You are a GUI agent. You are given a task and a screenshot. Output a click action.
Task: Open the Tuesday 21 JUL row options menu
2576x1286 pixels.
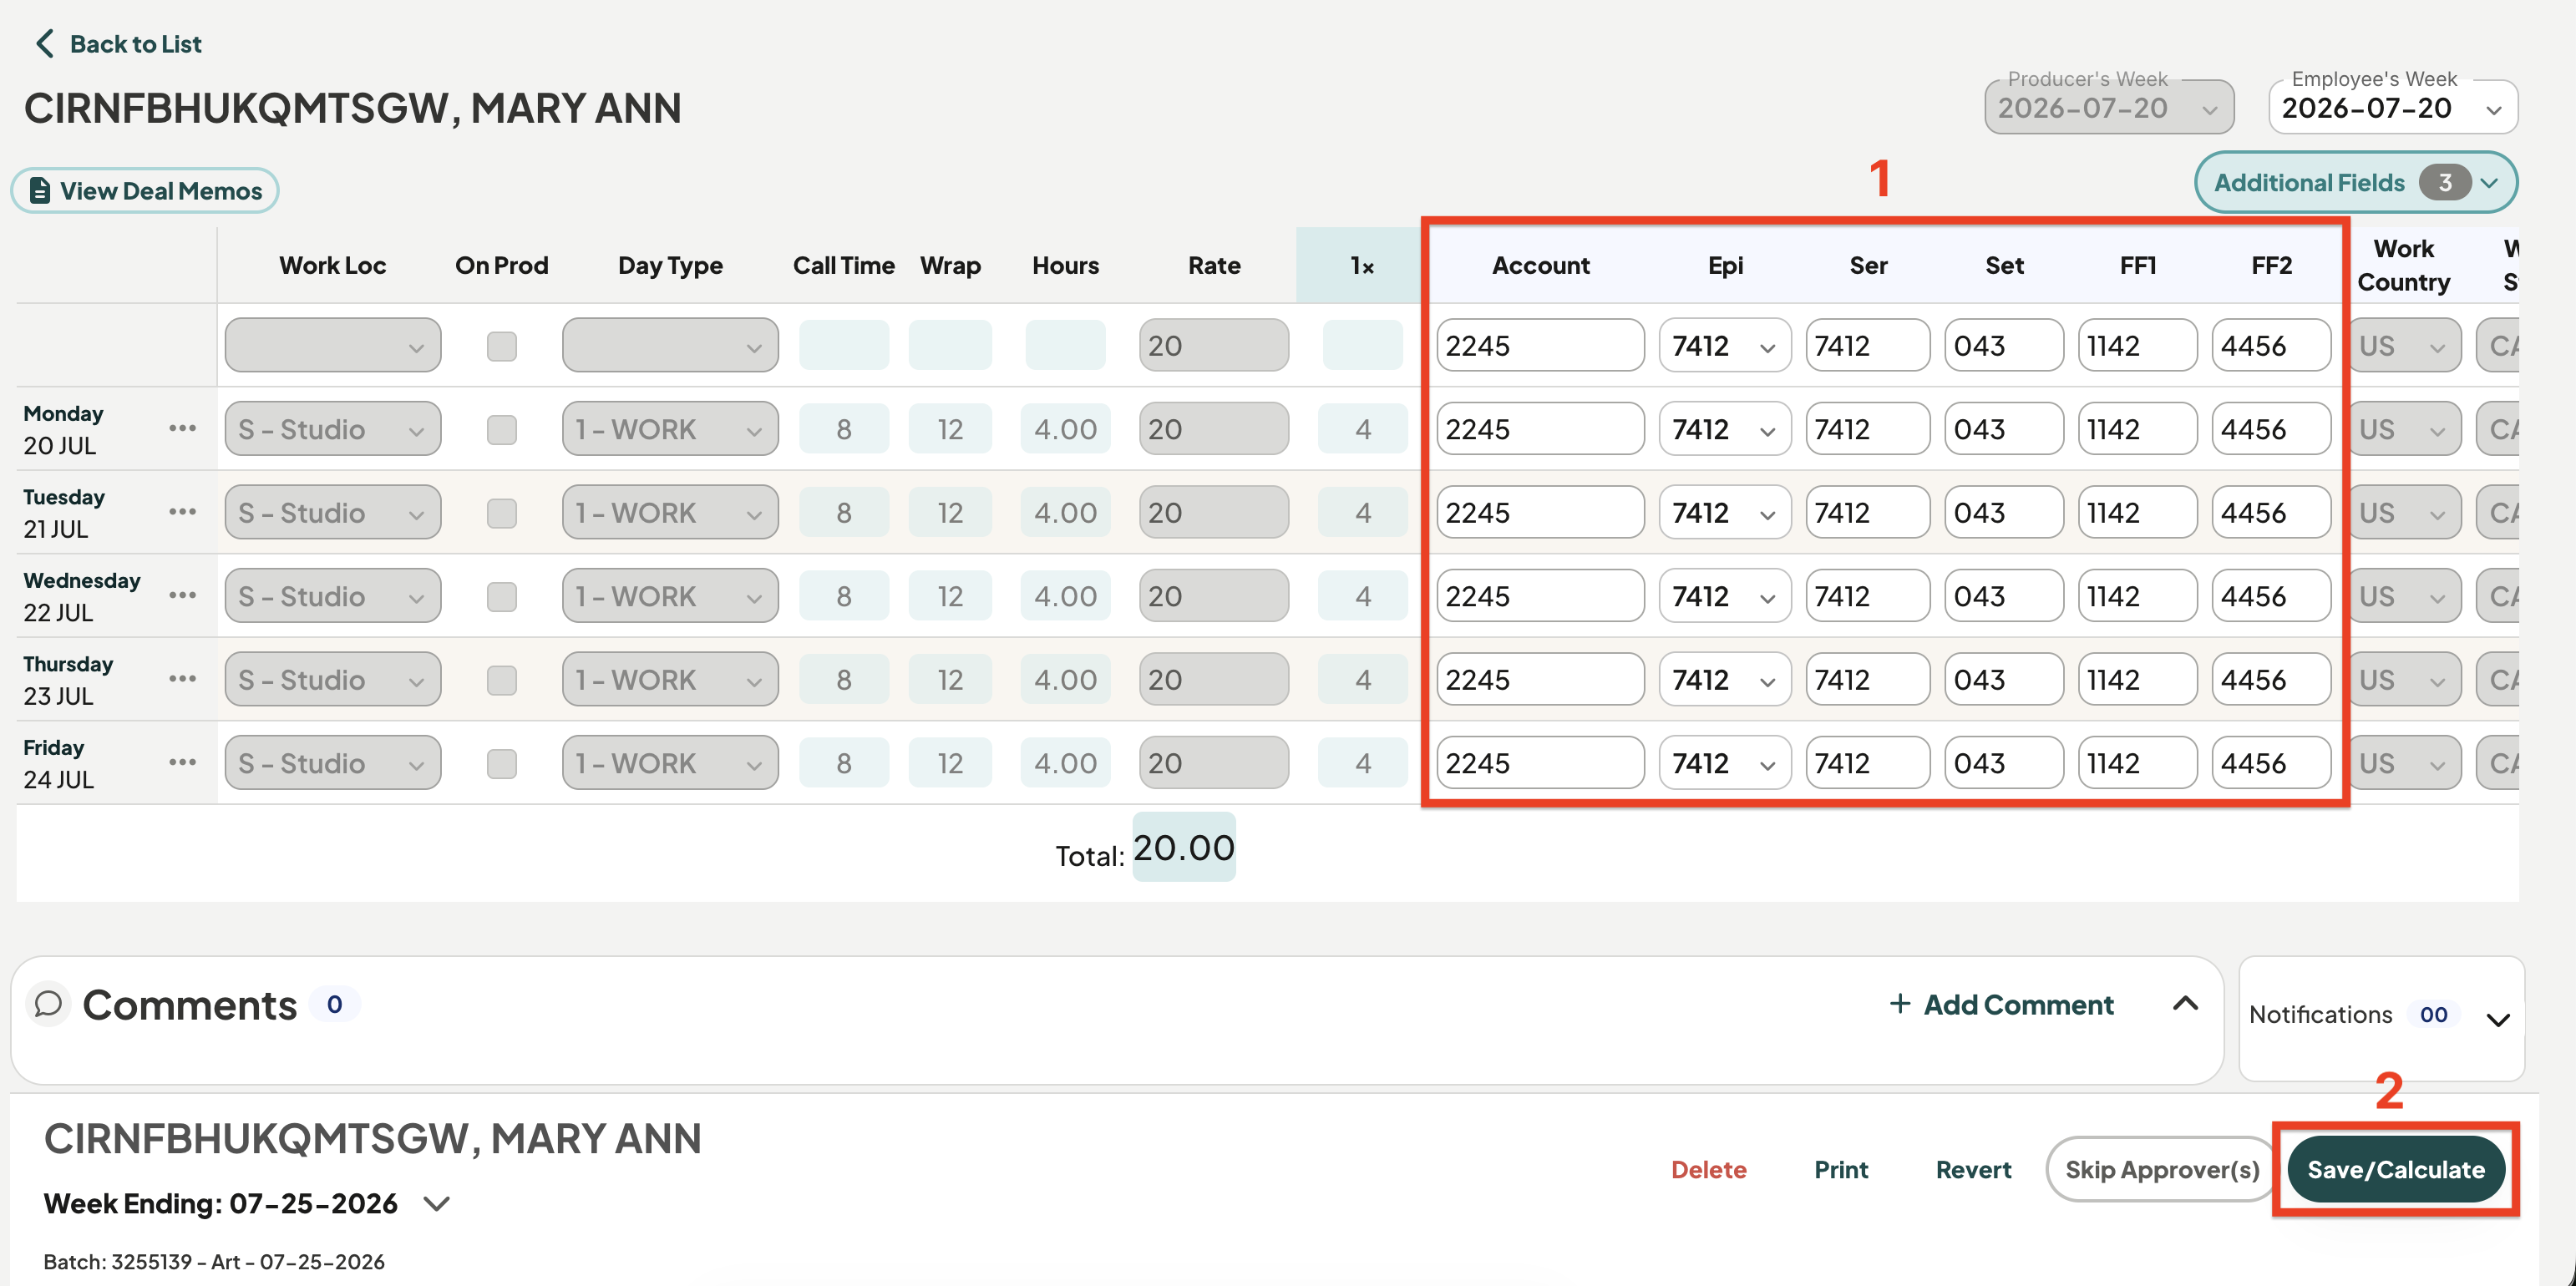(182, 511)
